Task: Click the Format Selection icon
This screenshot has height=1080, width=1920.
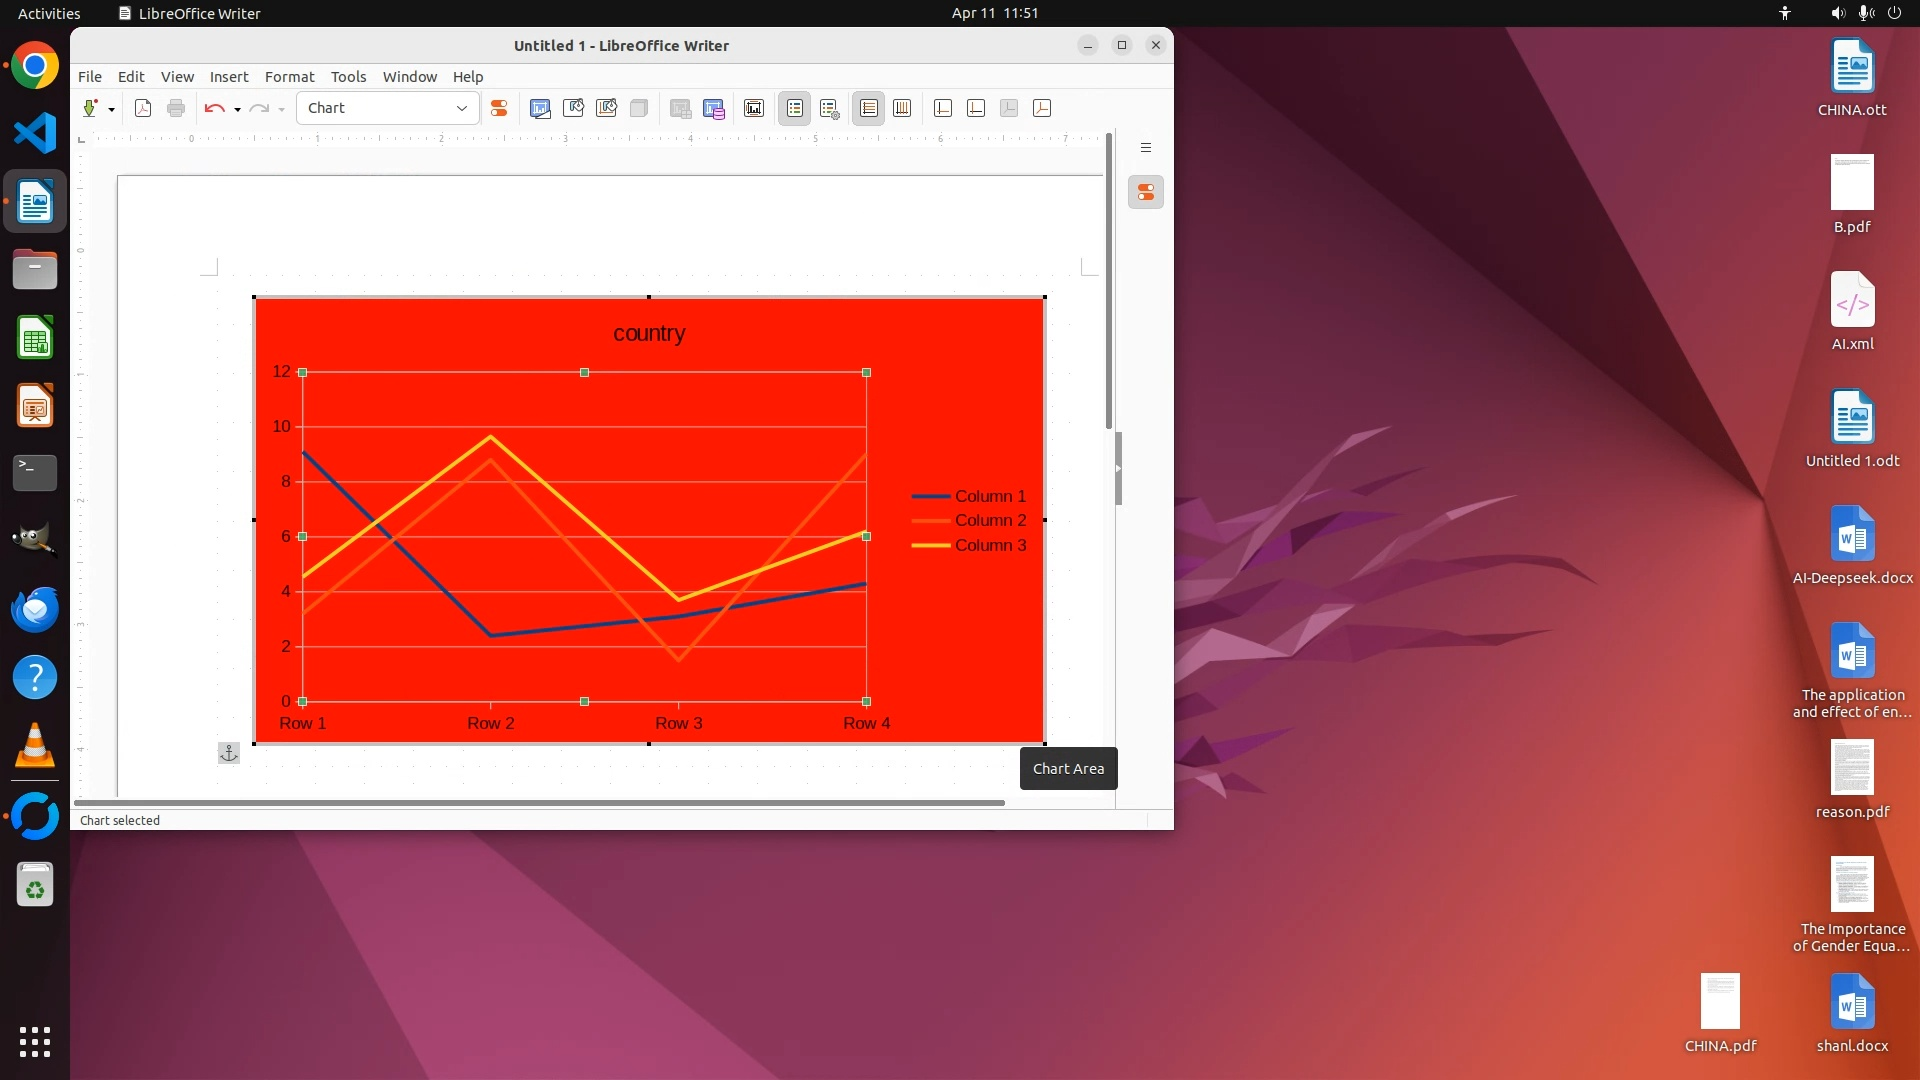Action: (x=499, y=108)
